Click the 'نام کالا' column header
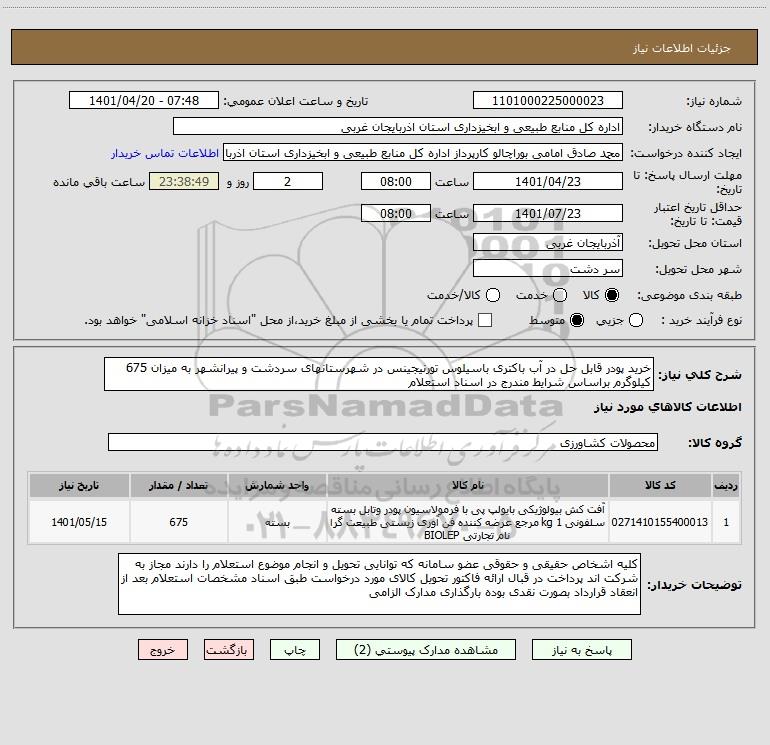770x745 pixels. coord(468,485)
